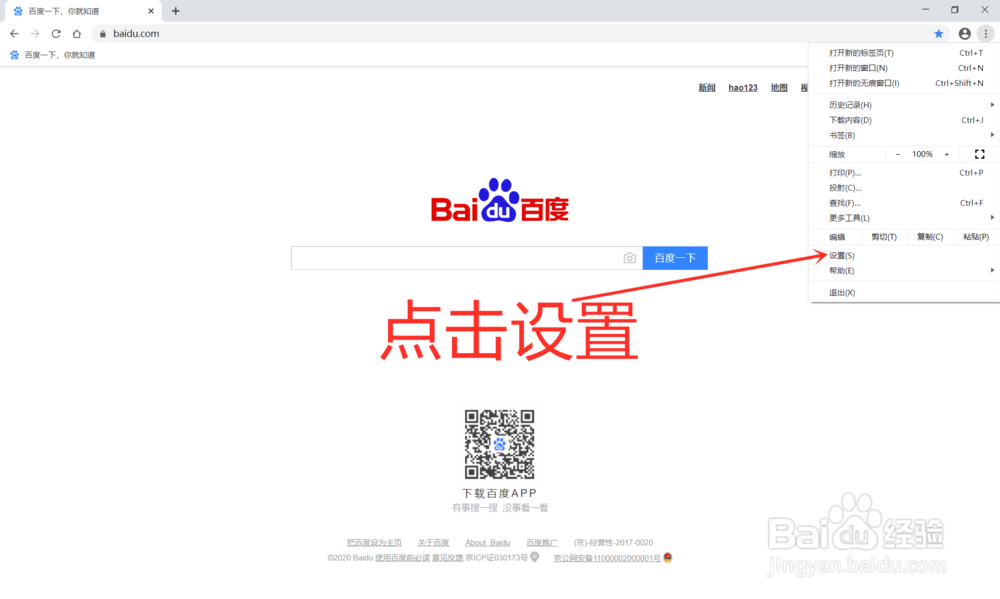The height and width of the screenshot is (599, 1000).
Task: Click the camera image search icon
Action: tap(629, 258)
